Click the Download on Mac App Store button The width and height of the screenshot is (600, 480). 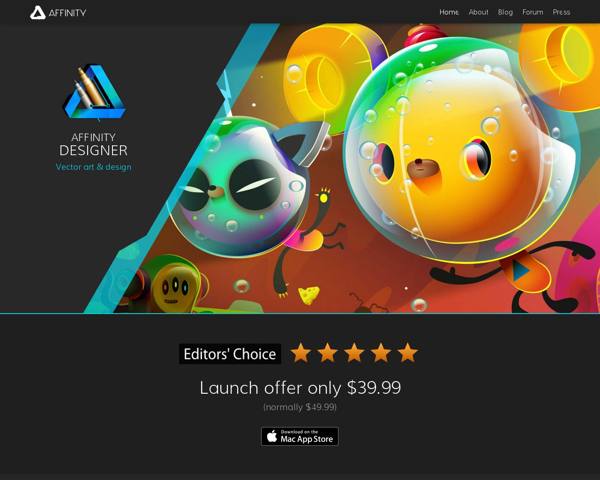click(300, 436)
